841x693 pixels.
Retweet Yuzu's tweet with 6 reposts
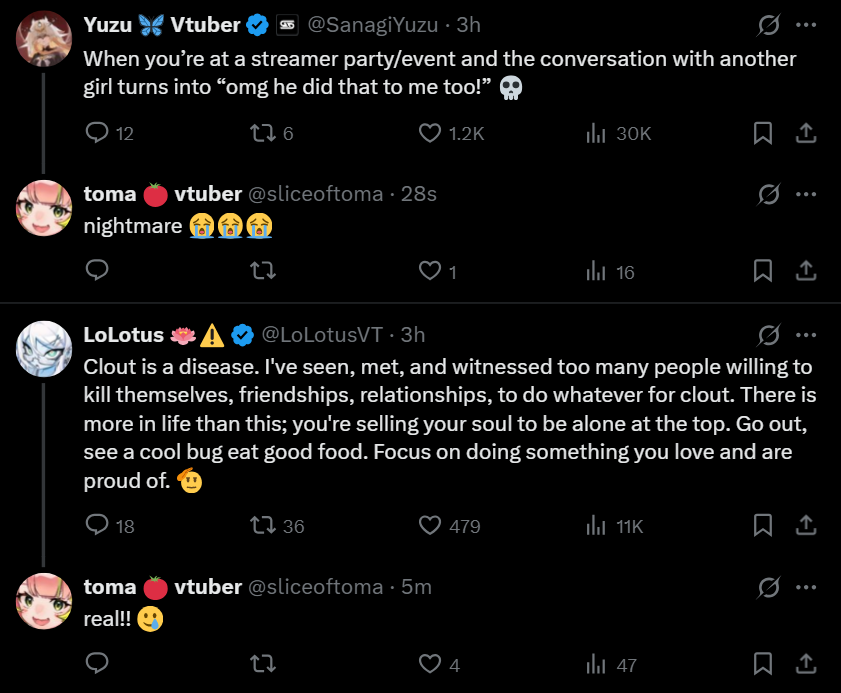click(x=261, y=133)
